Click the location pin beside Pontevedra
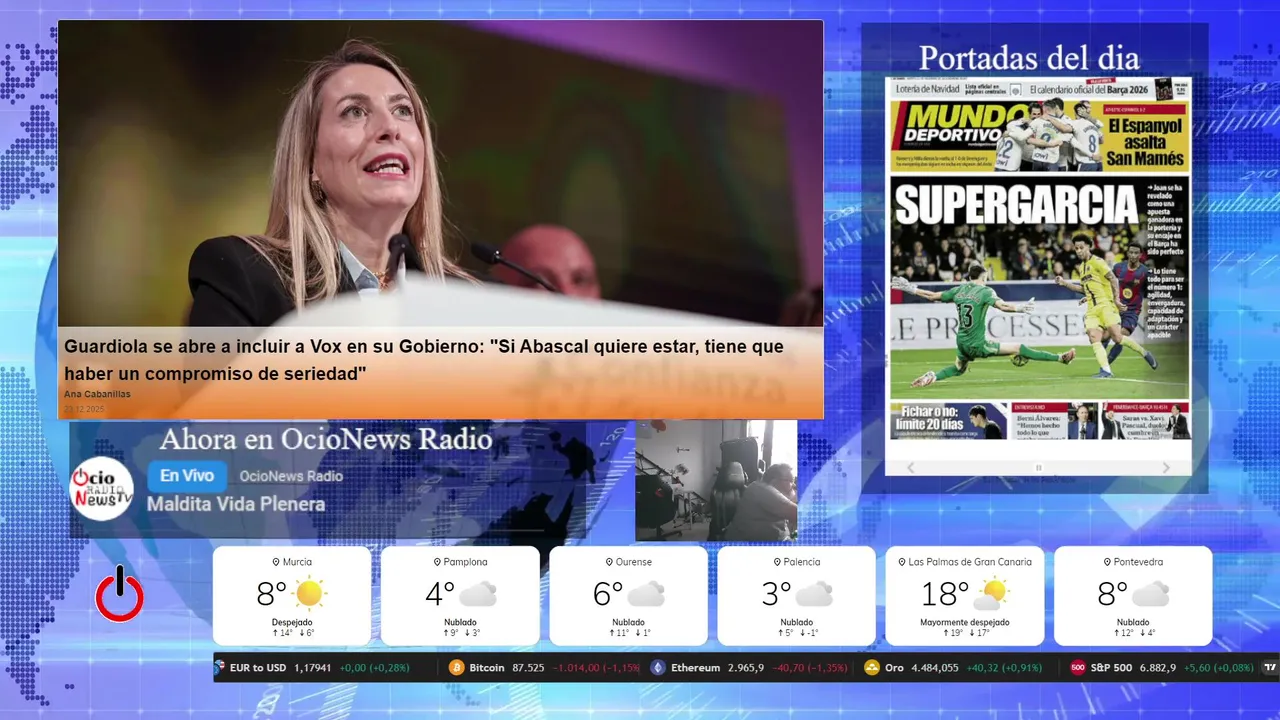This screenshot has height=720, width=1280. pos(1105,562)
